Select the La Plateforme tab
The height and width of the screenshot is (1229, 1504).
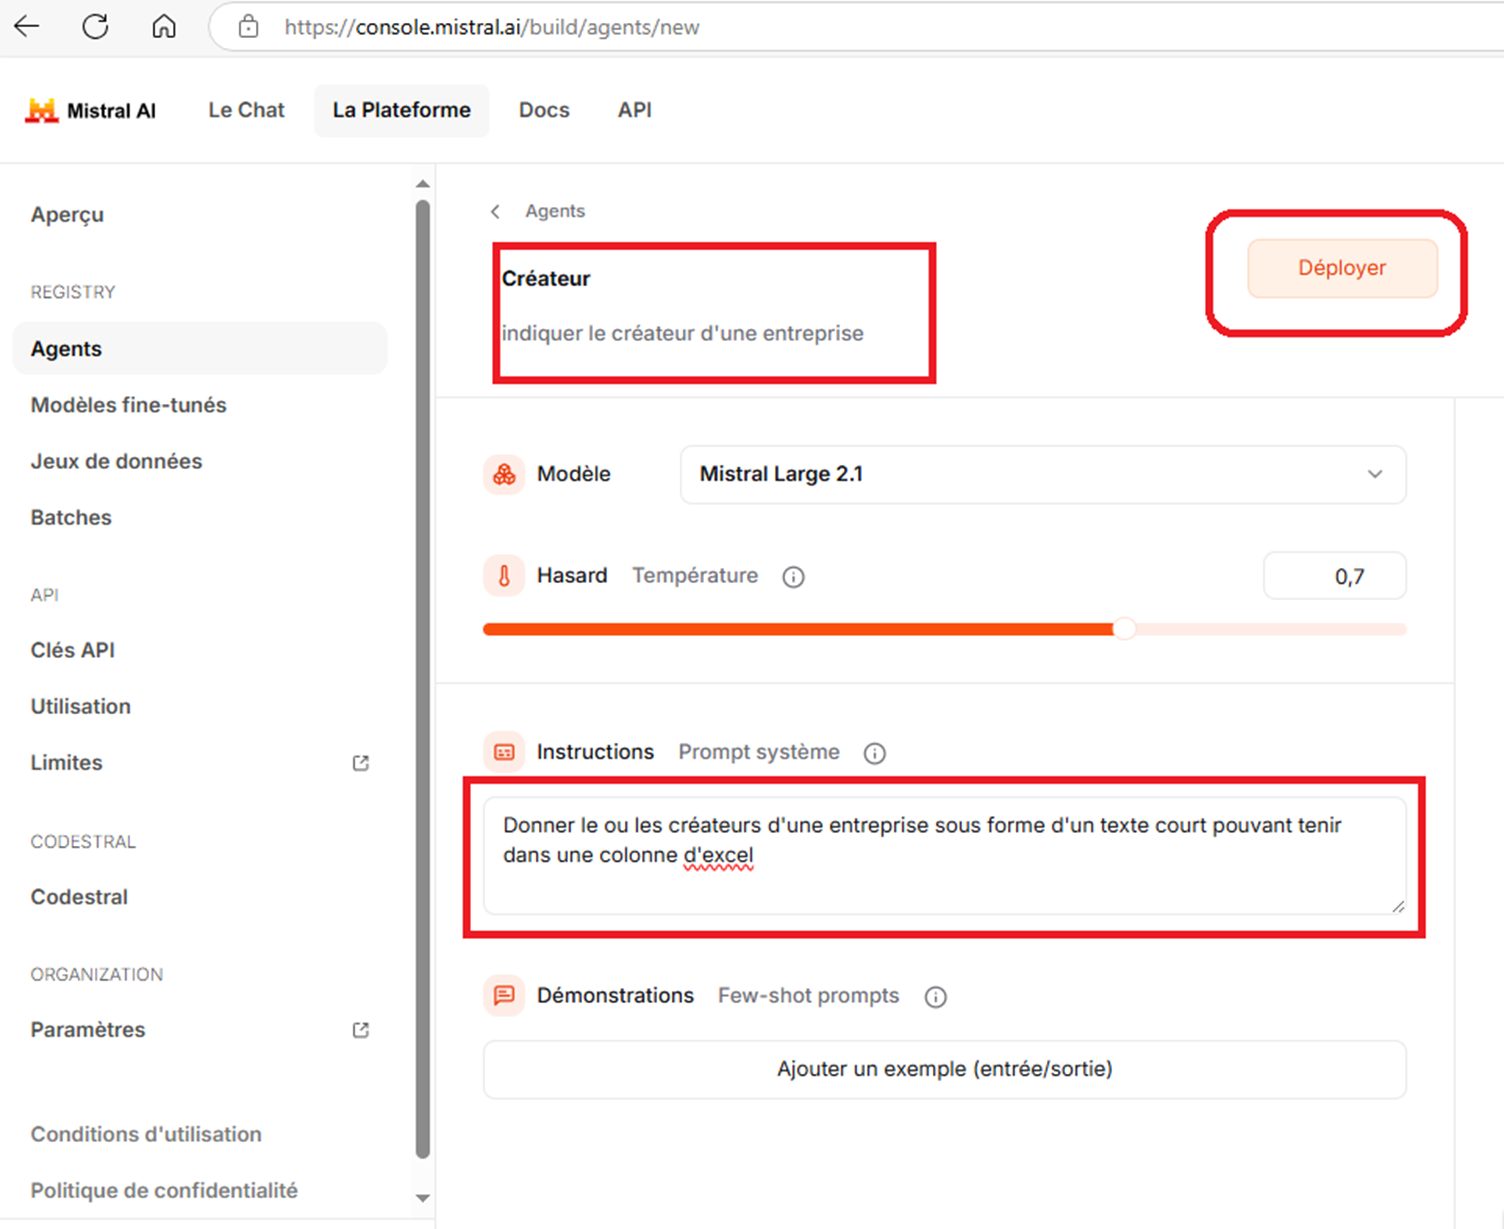click(402, 110)
